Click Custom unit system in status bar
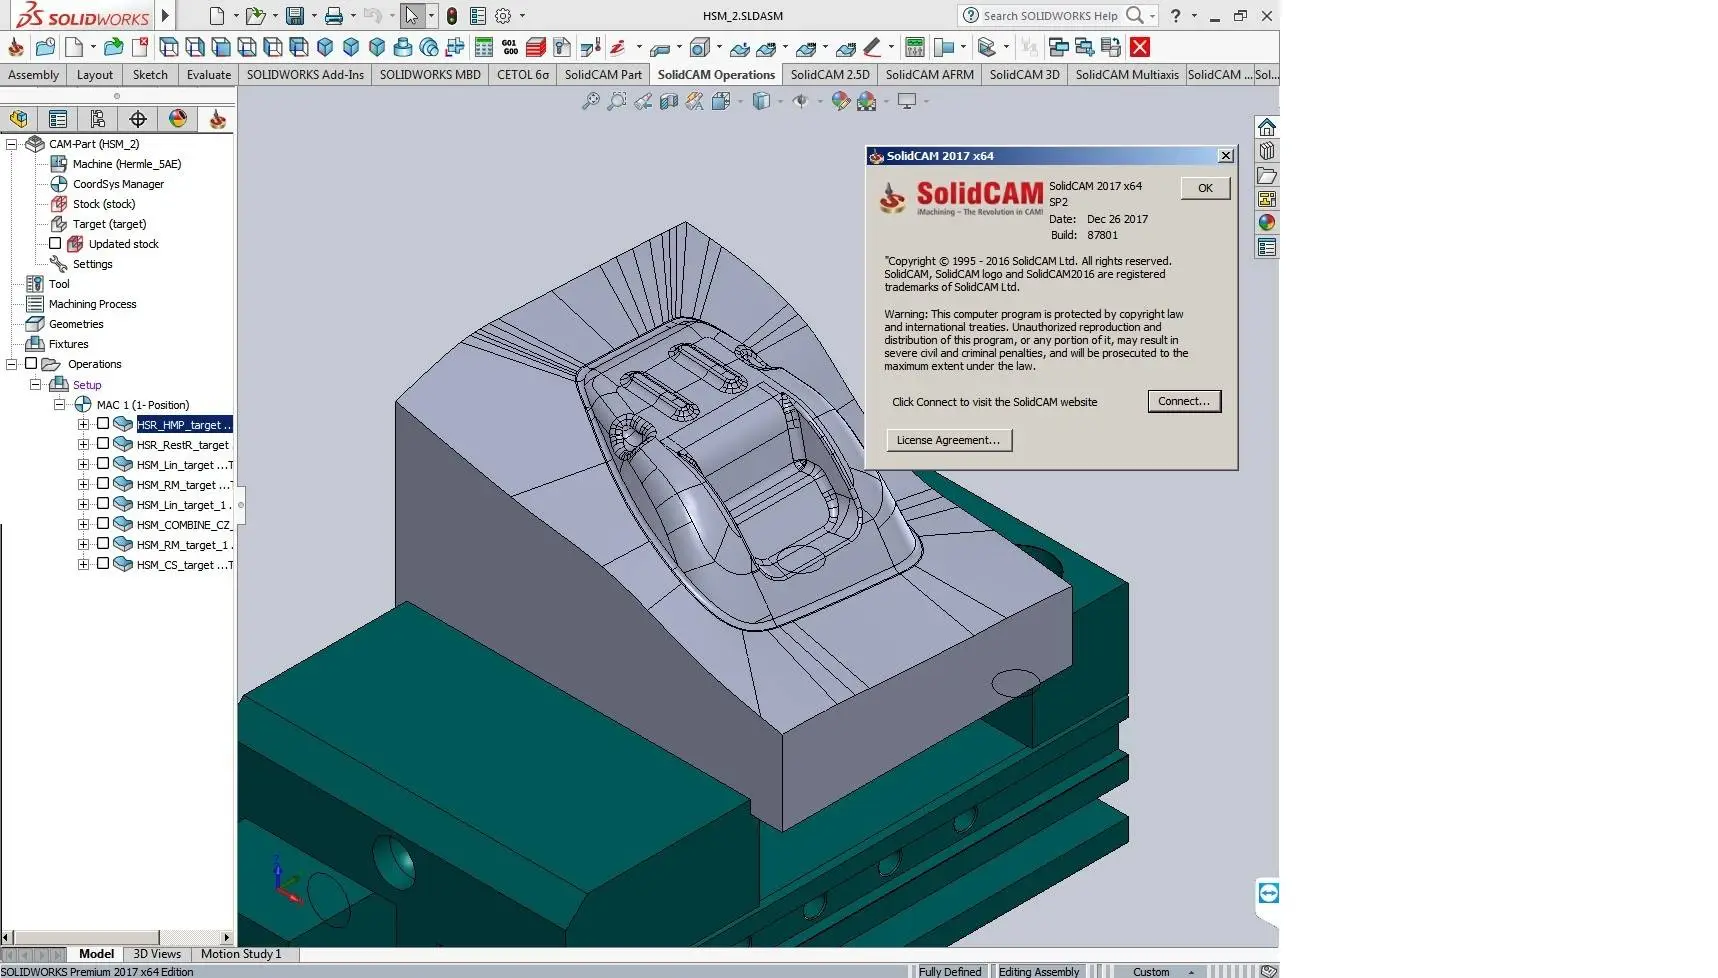The image size is (1718, 978). (x=1151, y=971)
